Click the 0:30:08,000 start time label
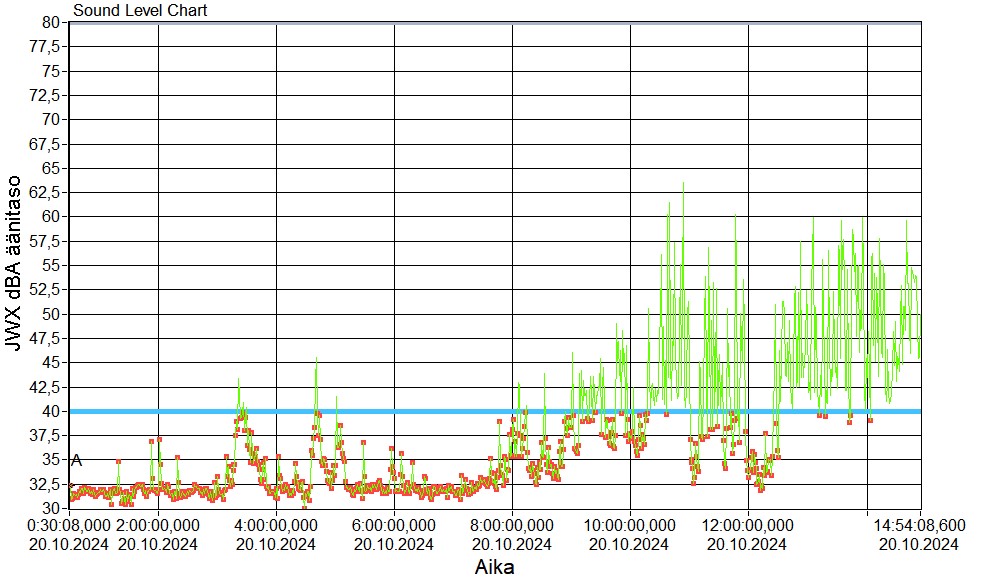 (x=69, y=524)
